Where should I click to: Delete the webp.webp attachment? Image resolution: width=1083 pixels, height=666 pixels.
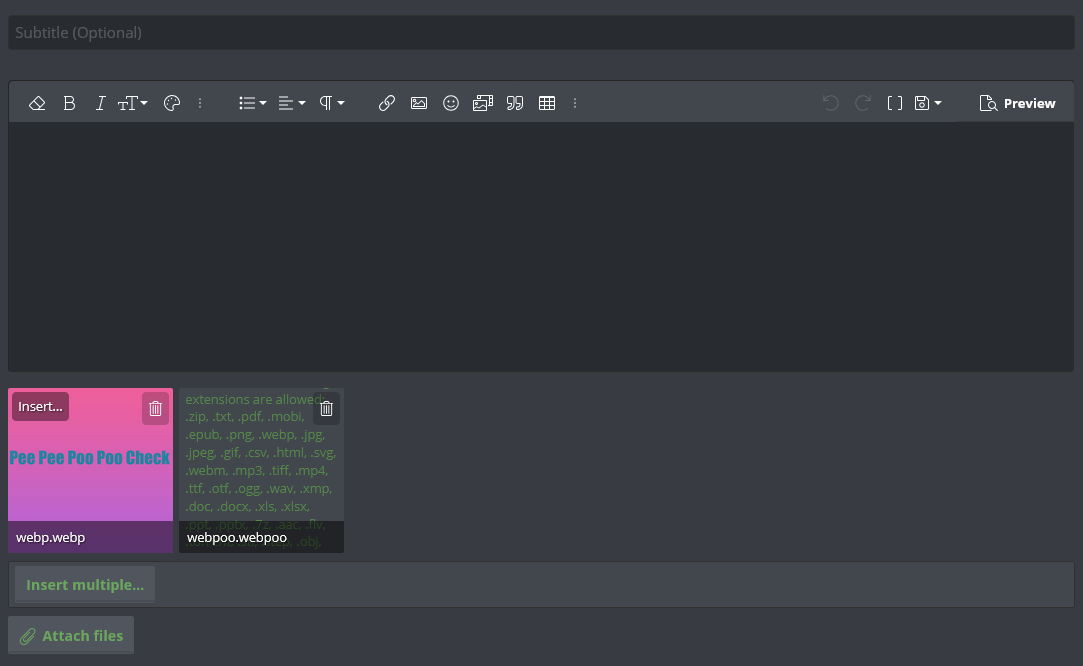point(155,408)
